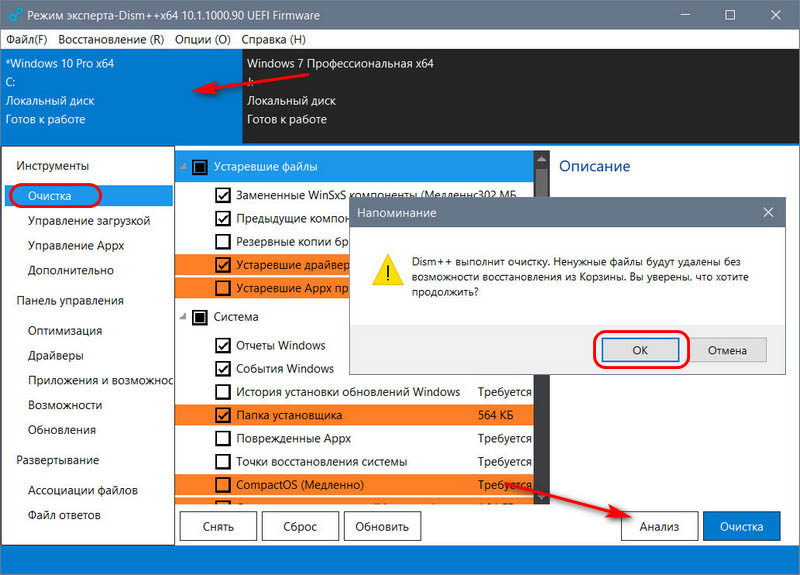
Task: Select the Windows 10 Pro x64 image panel
Action: pyautogui.click(x=121, y=96)
